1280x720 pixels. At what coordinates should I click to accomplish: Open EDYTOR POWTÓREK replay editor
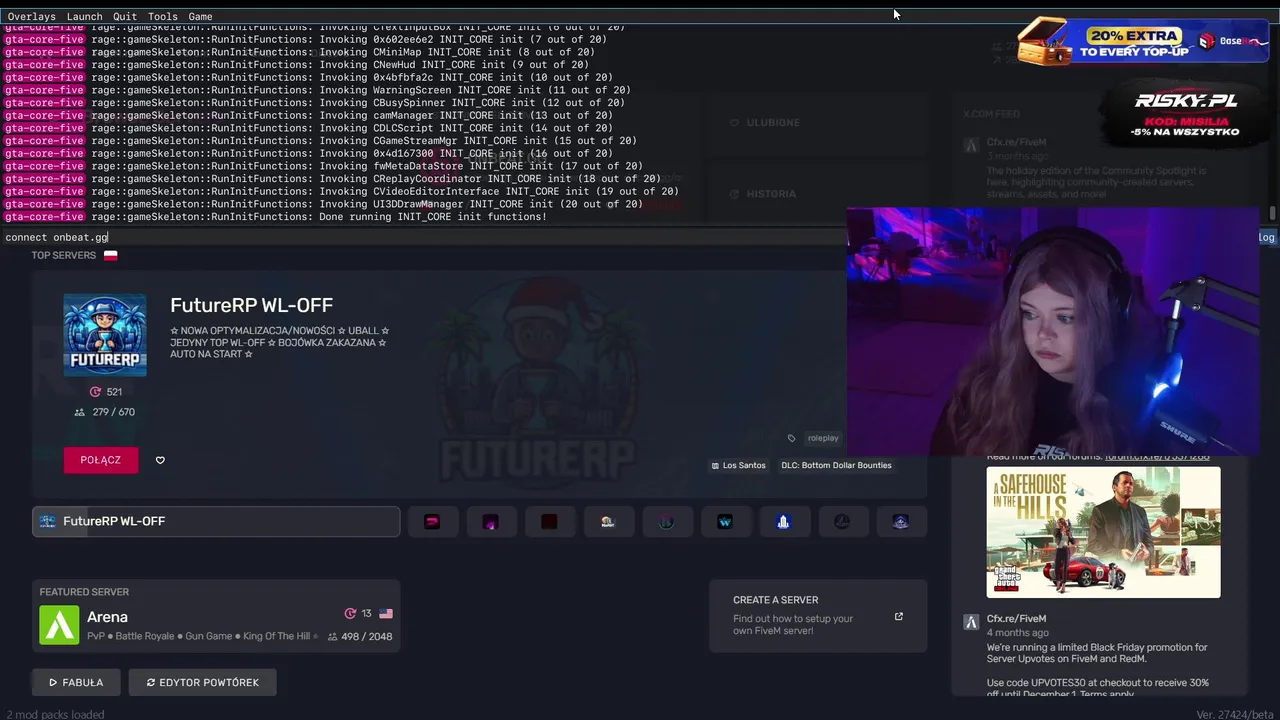tap(202, 682)
